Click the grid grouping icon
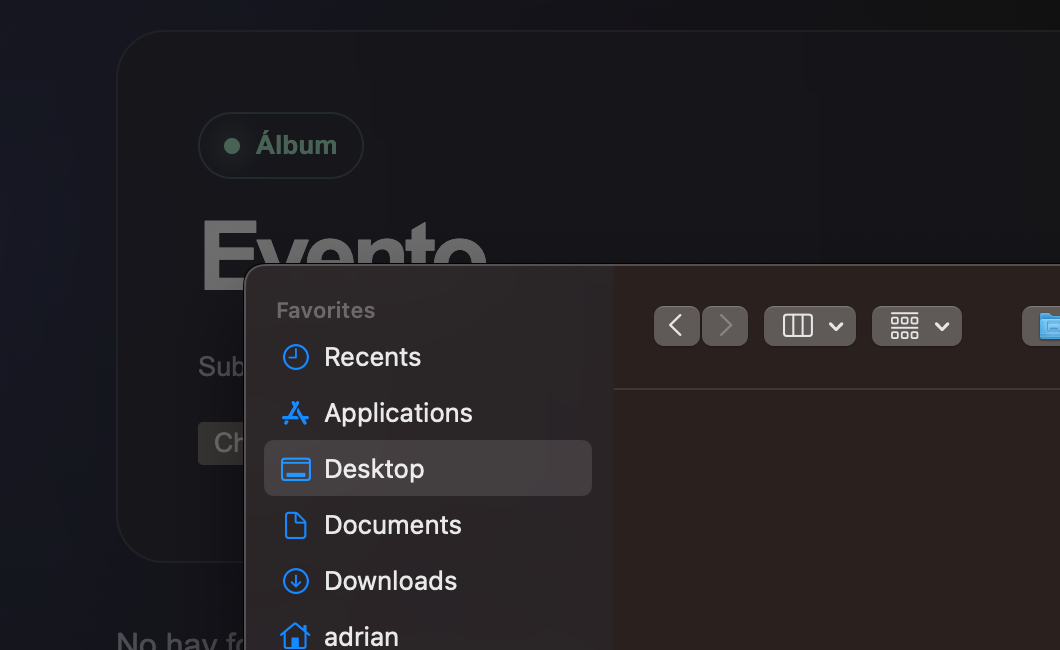The height and width of the screenshot is (650, 1060). pos(905,326)
